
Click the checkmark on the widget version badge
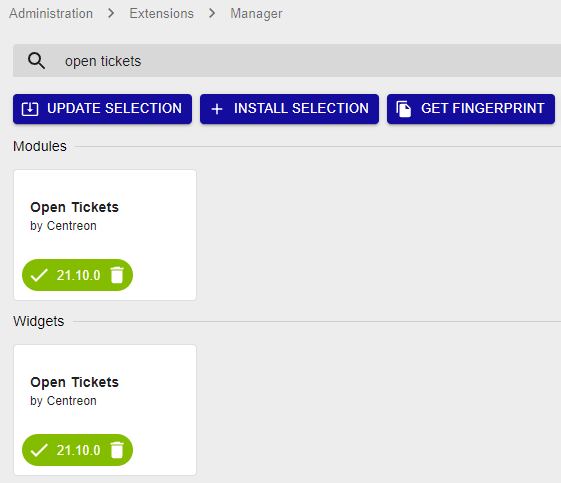coord(39,450)
